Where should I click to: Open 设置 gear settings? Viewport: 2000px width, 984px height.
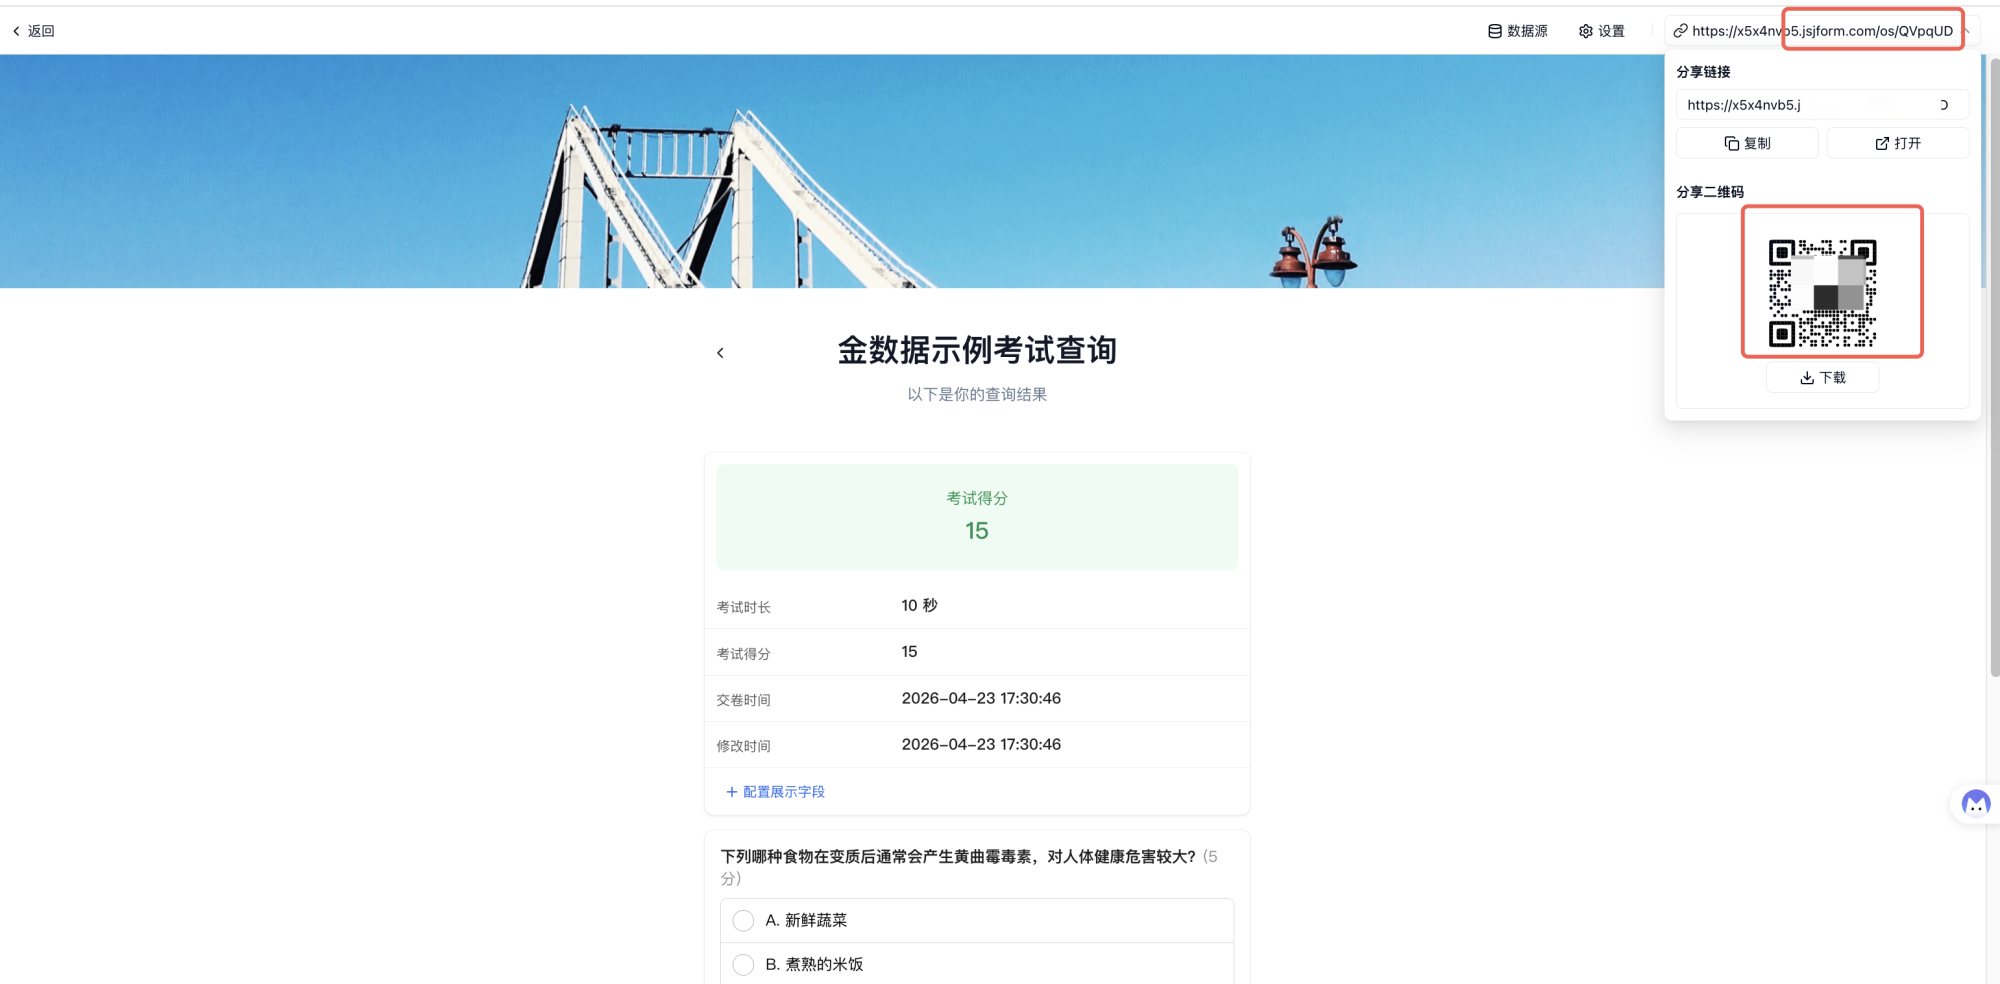point(1601,31)
